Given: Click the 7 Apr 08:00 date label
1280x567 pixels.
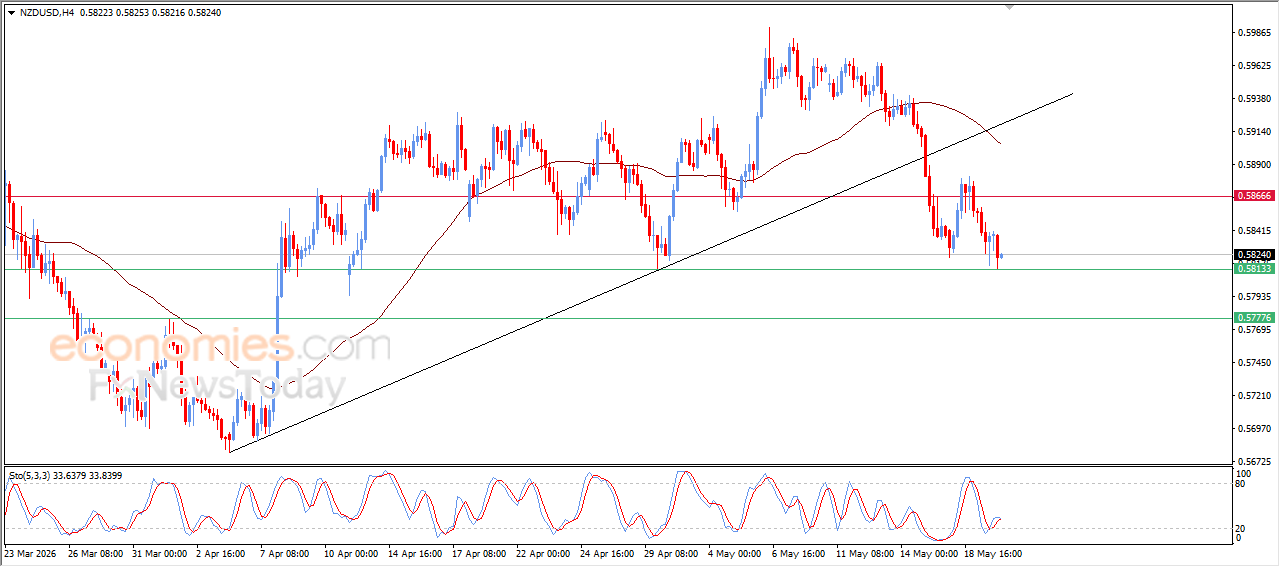Looking at the screenshot, I should point(283,553).
